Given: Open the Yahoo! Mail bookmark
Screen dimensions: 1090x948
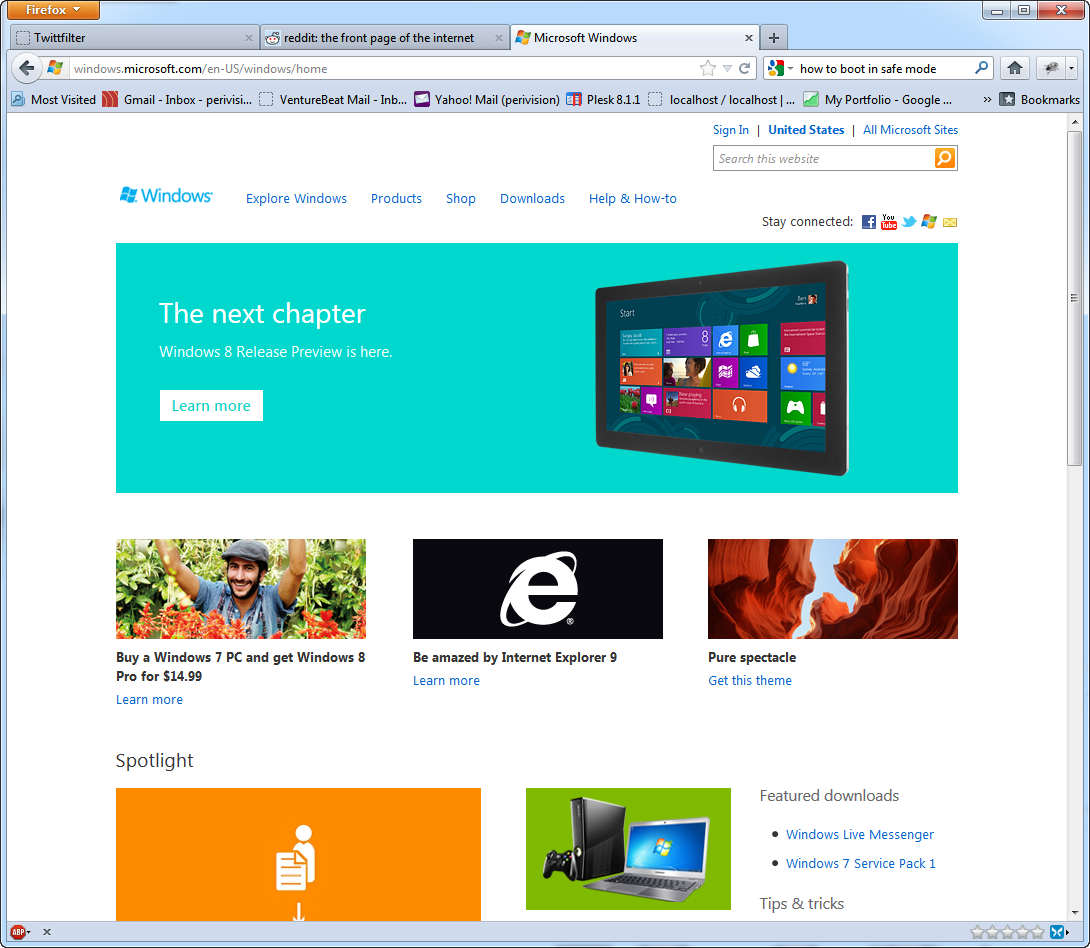Looking at the screenshot, I should [x=487, y=99].
